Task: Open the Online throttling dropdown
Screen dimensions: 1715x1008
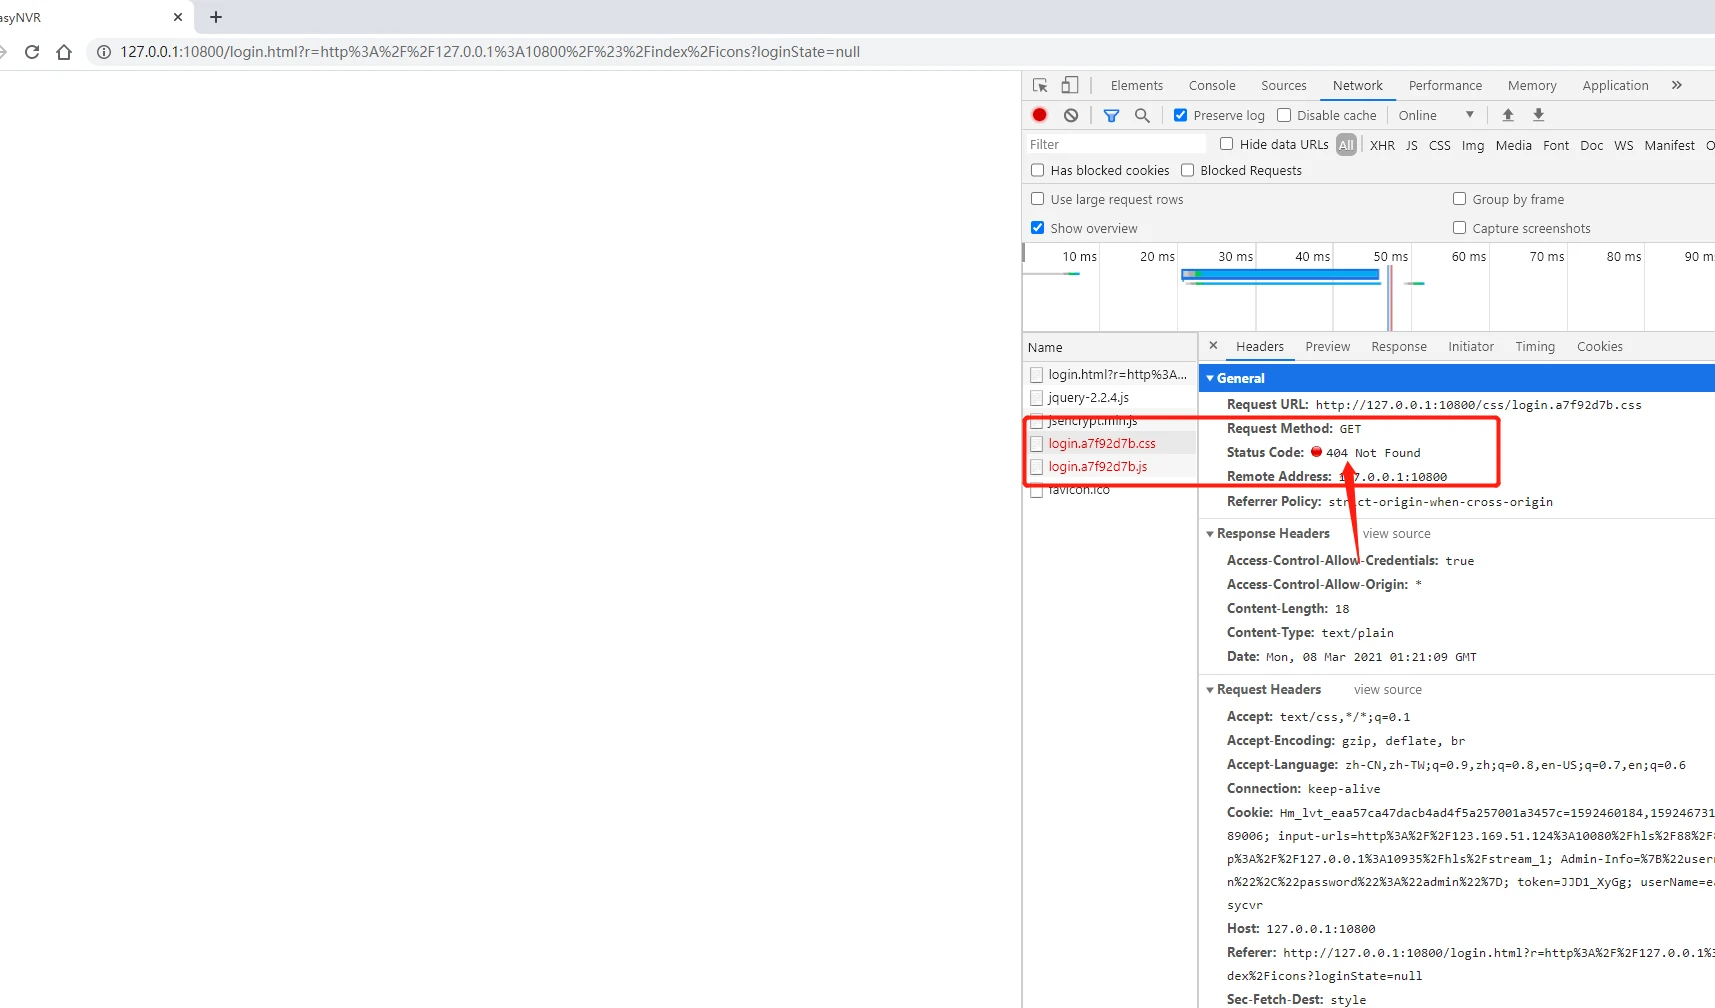Action: click(x=1436, y=115)
